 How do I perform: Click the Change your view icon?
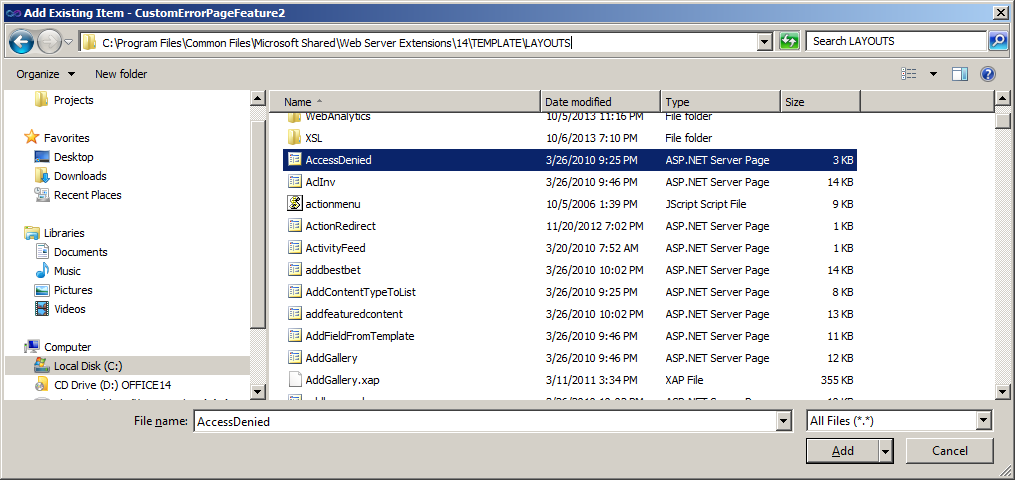pos(909,74)
